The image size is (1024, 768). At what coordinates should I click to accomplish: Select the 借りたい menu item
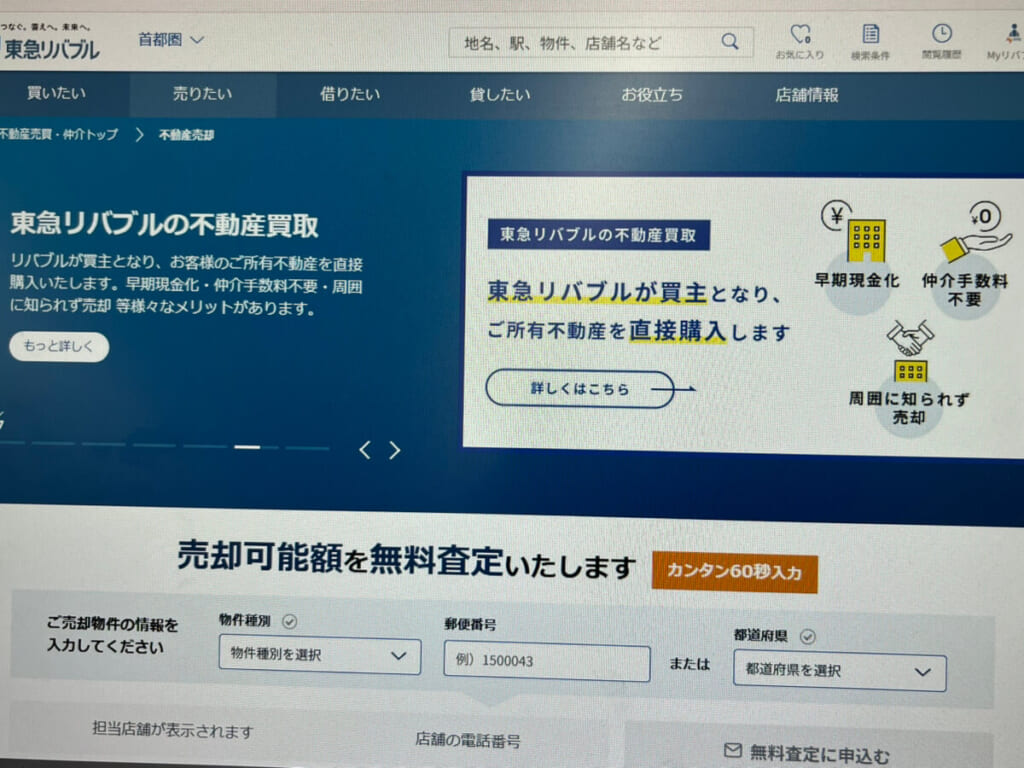[350, 95]
